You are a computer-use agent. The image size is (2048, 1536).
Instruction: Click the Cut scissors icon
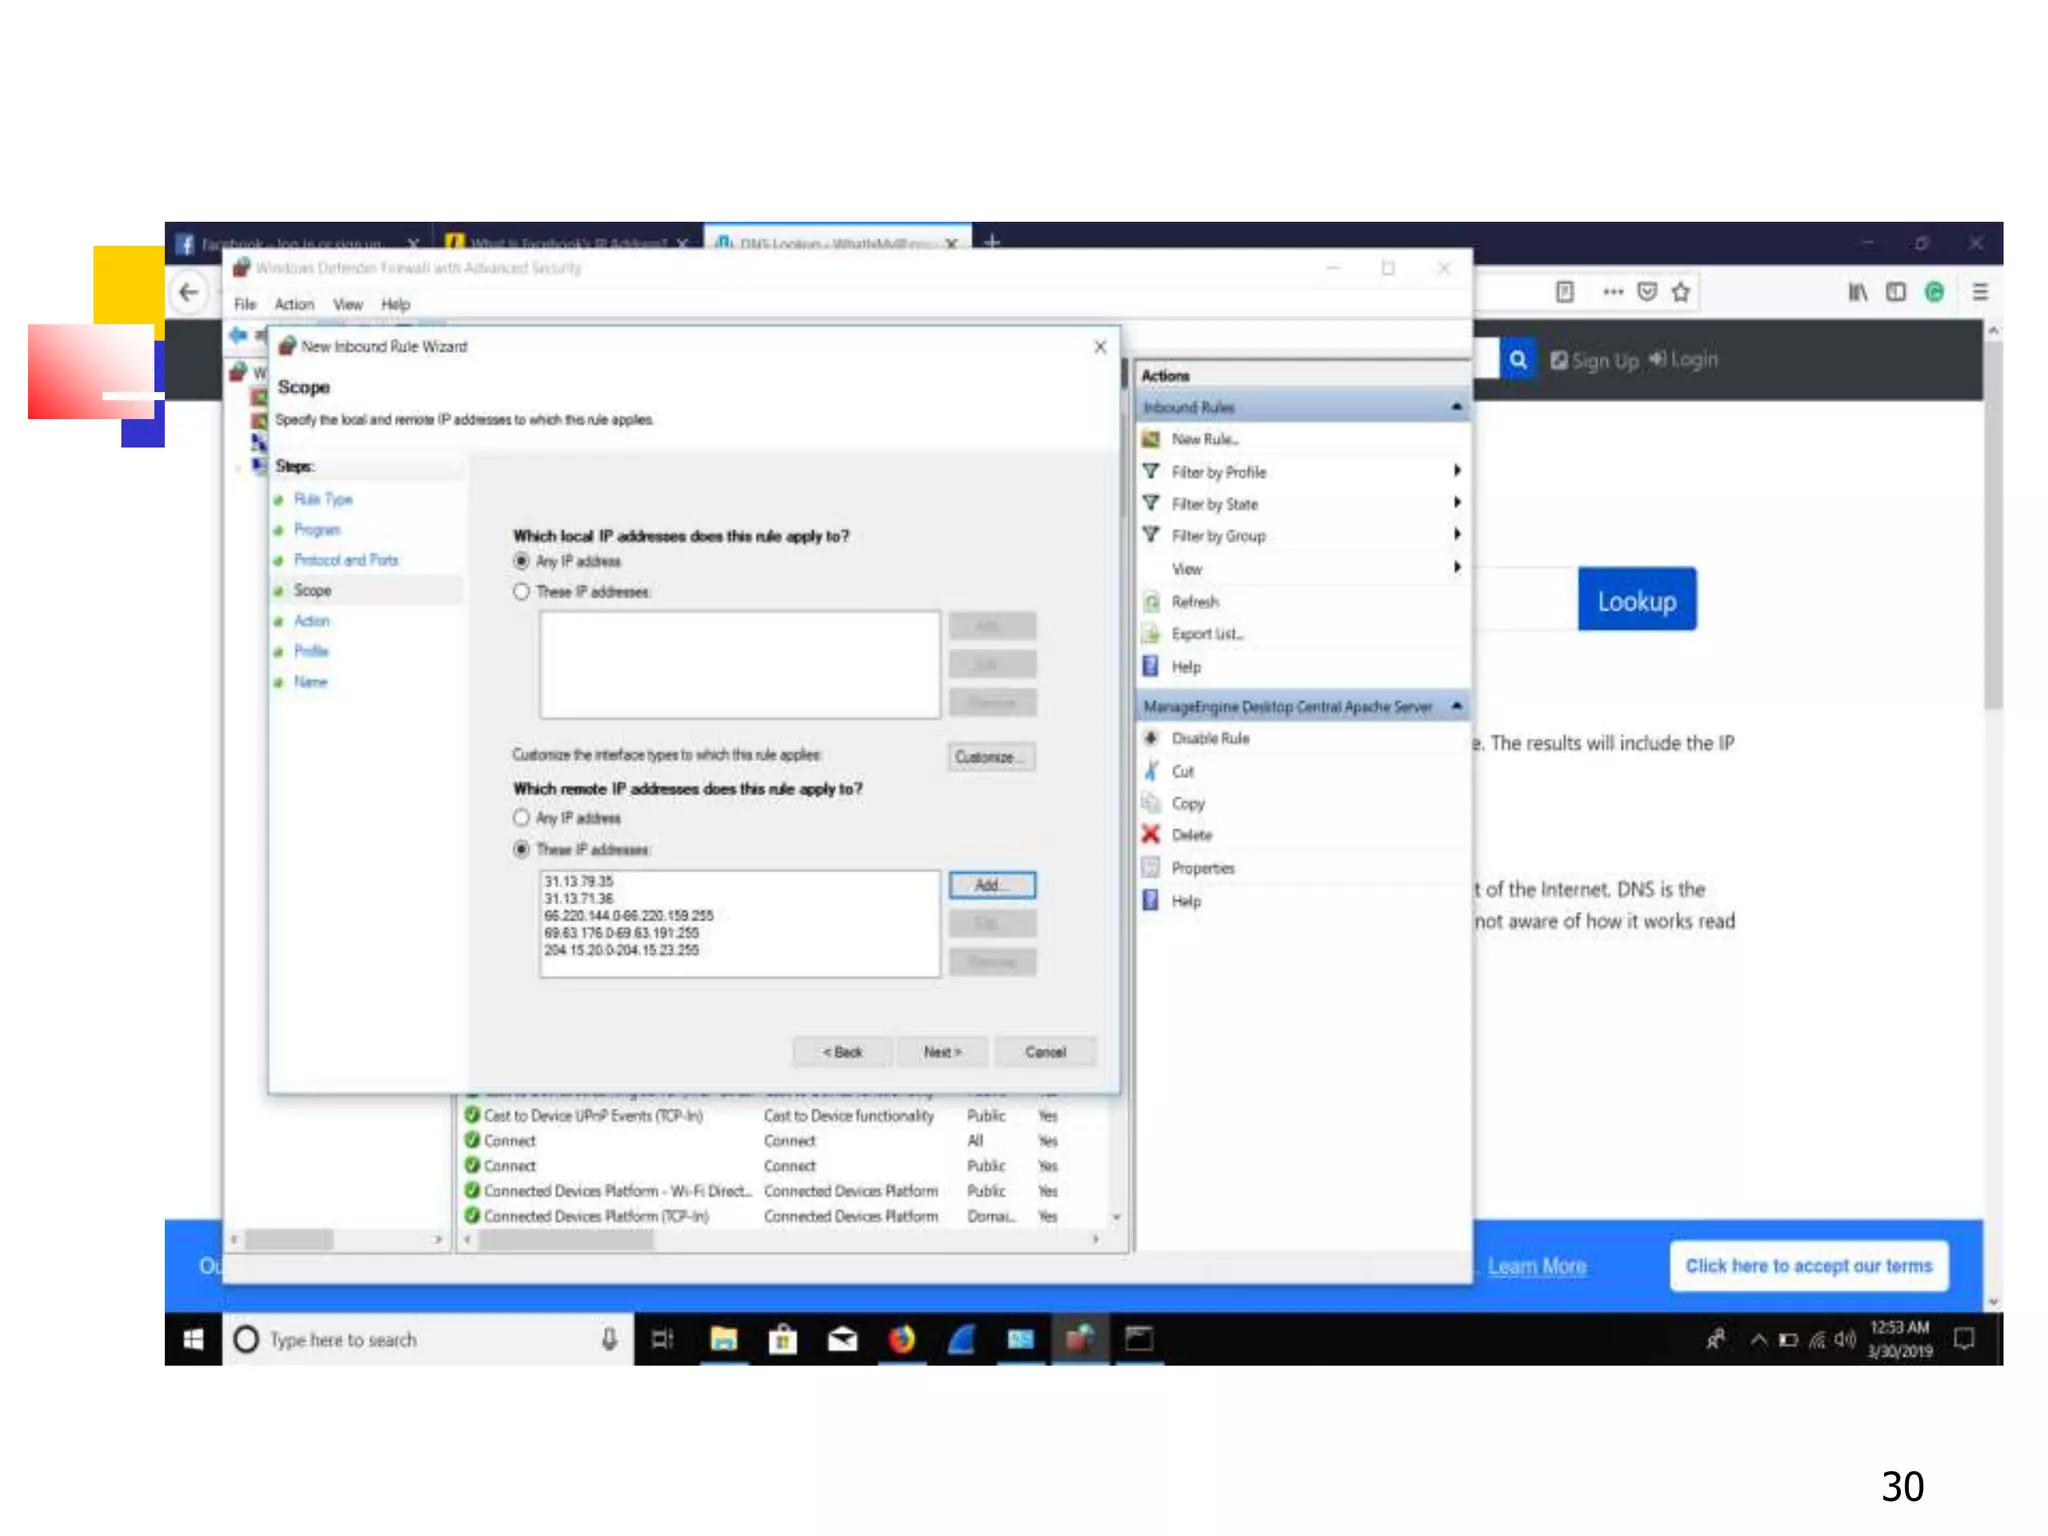1151,771
